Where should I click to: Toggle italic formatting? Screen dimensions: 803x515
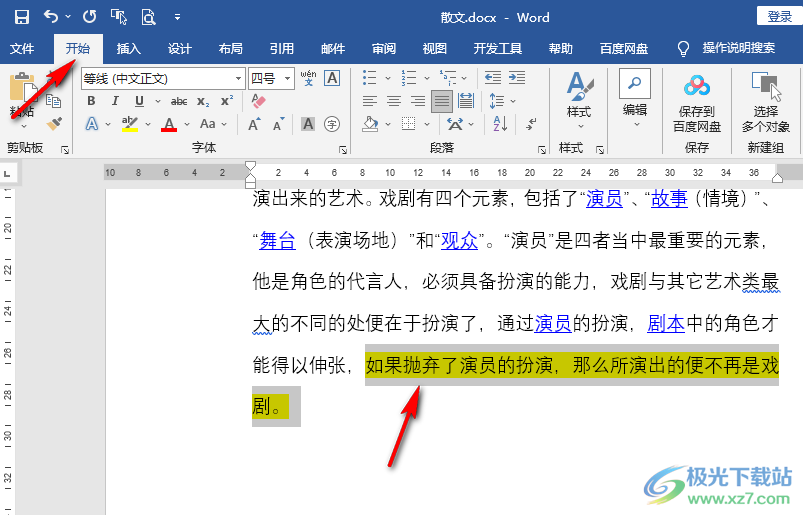[115, 101]
